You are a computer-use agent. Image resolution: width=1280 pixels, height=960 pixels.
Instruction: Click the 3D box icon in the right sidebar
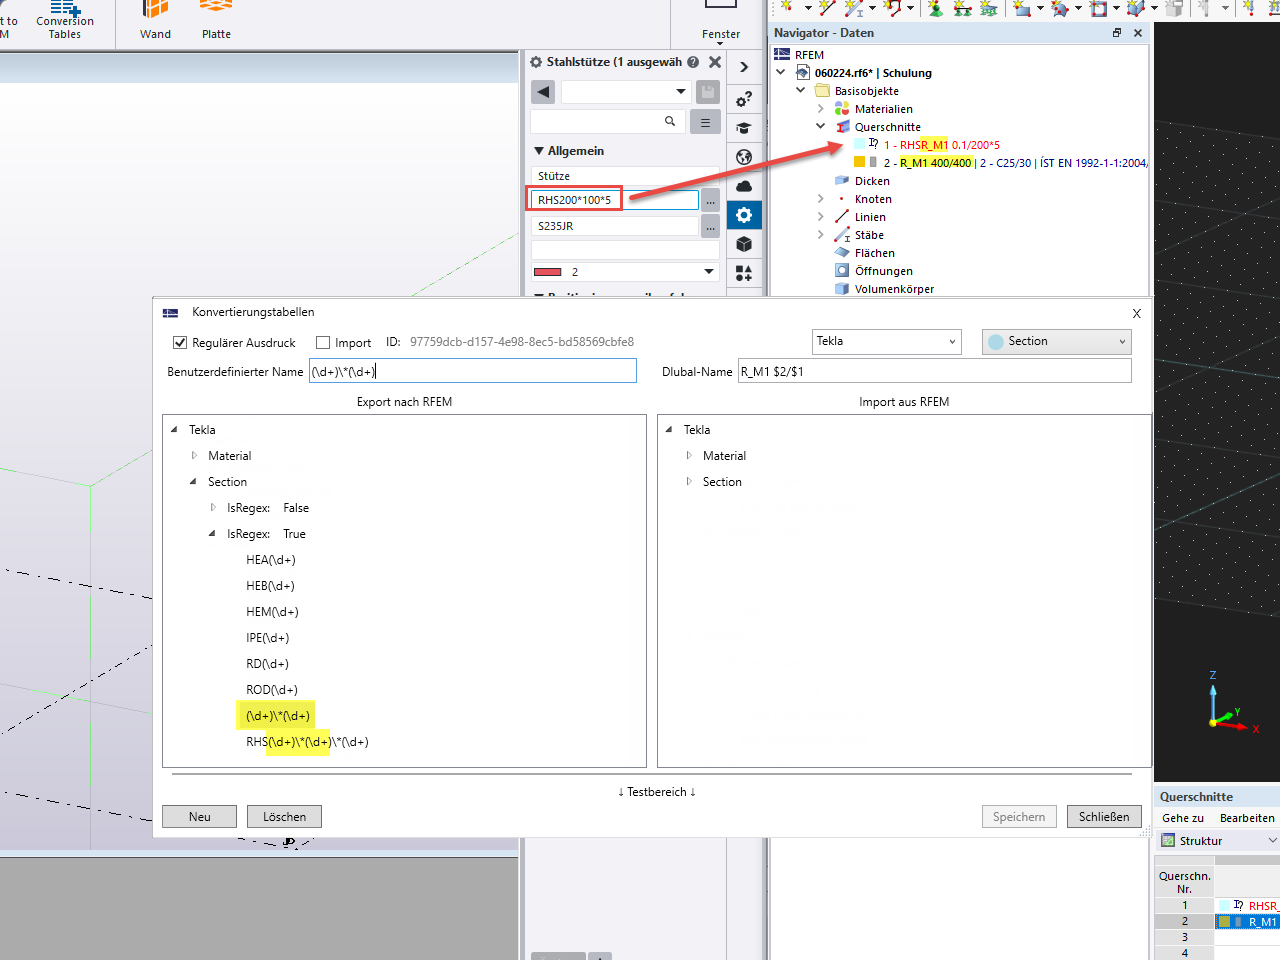pyautogui.click(x=744, y=243)
